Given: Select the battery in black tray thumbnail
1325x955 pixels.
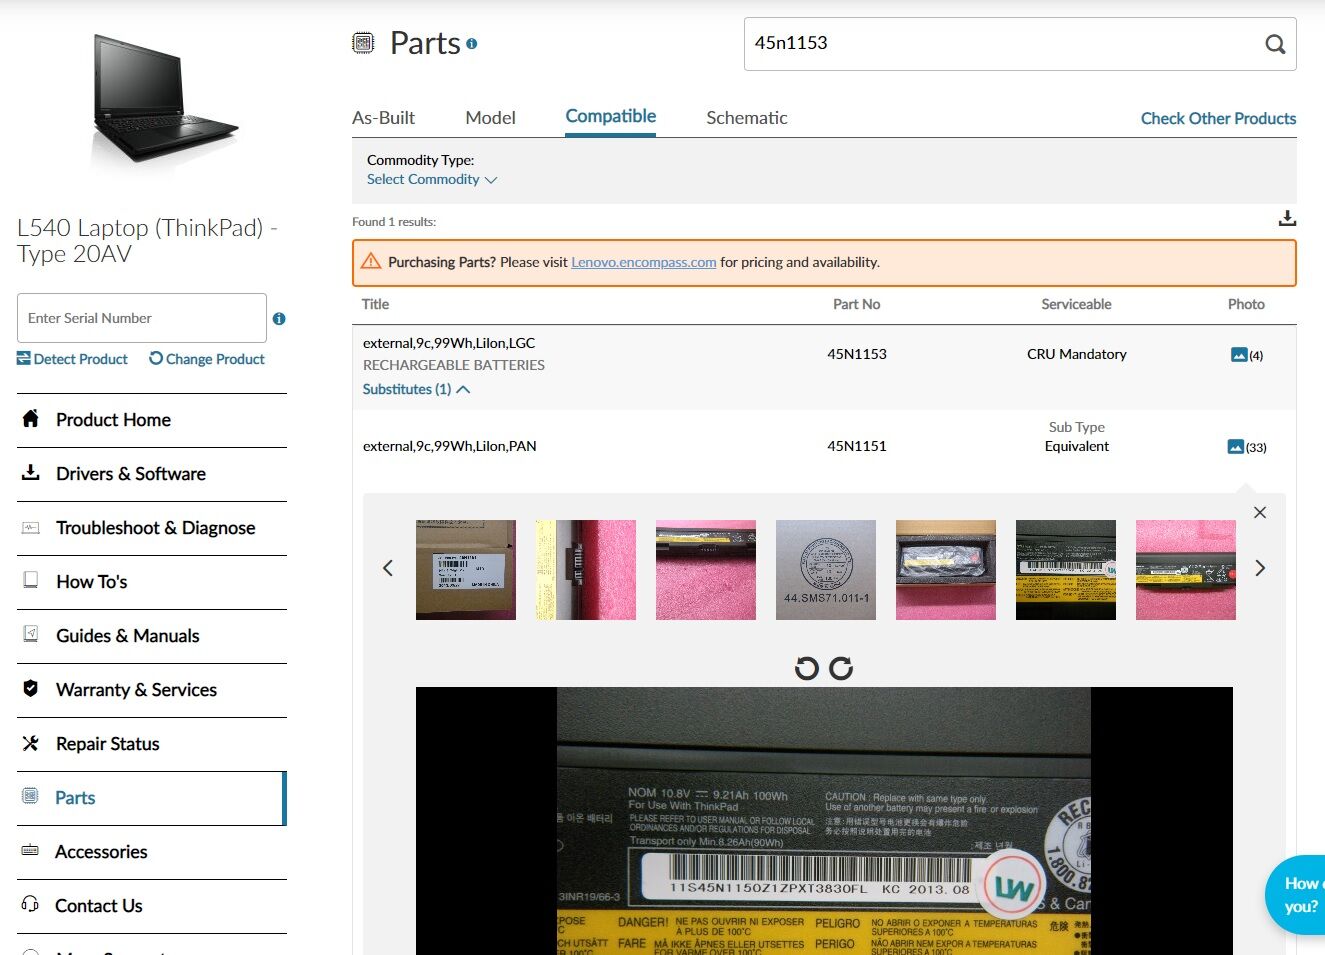Looking at the screenshot, I should 946,570.
